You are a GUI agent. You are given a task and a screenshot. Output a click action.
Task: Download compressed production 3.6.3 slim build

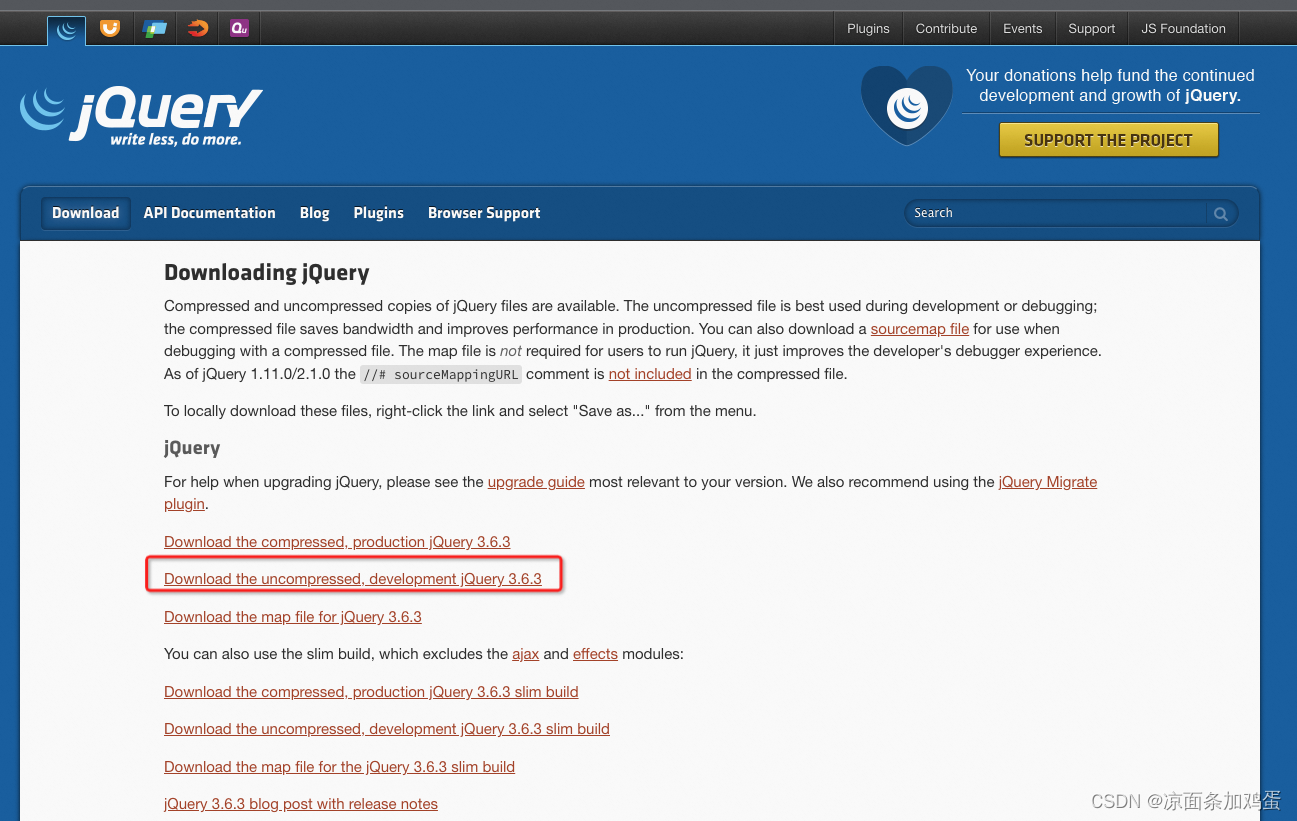pyautogui.click(x=371, y=692)
